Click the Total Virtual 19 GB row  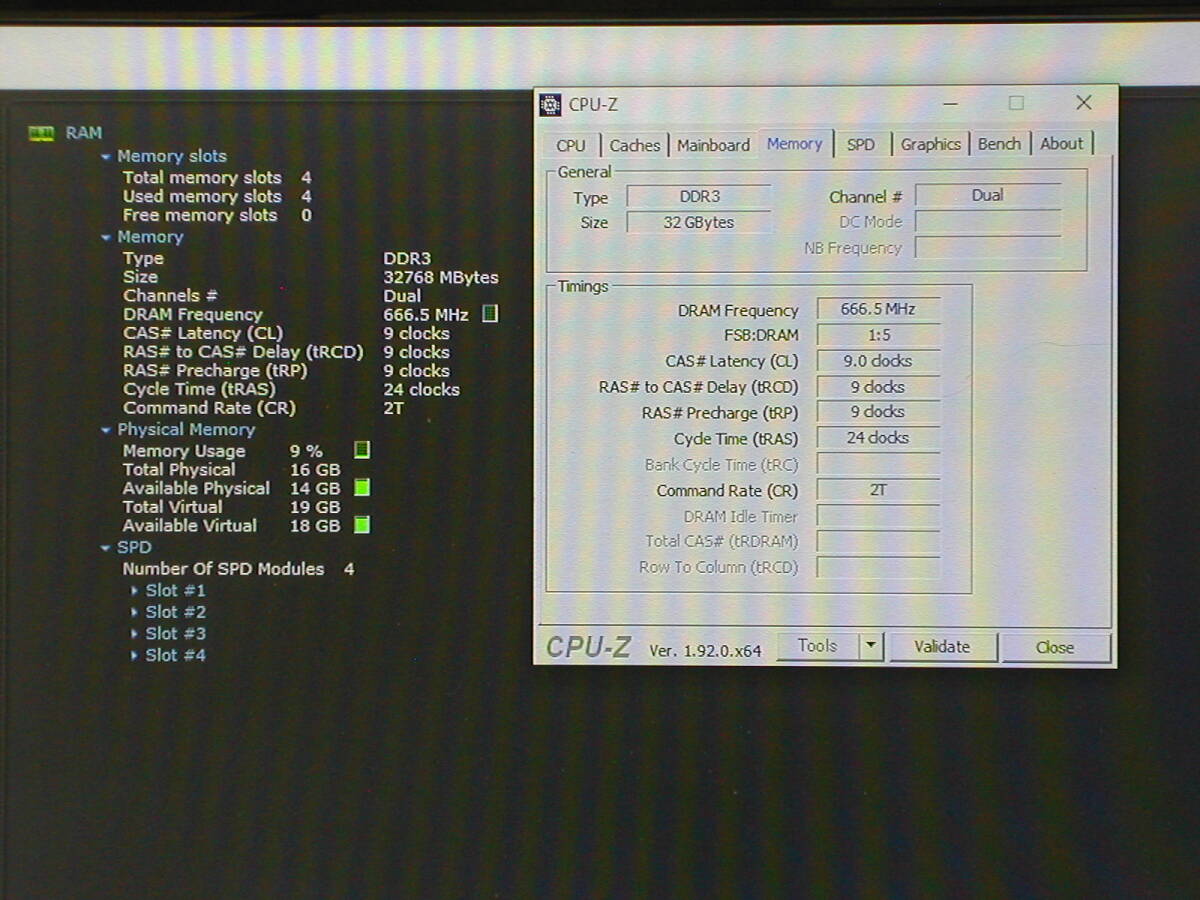pyautogui.click(x=232, y=507)
